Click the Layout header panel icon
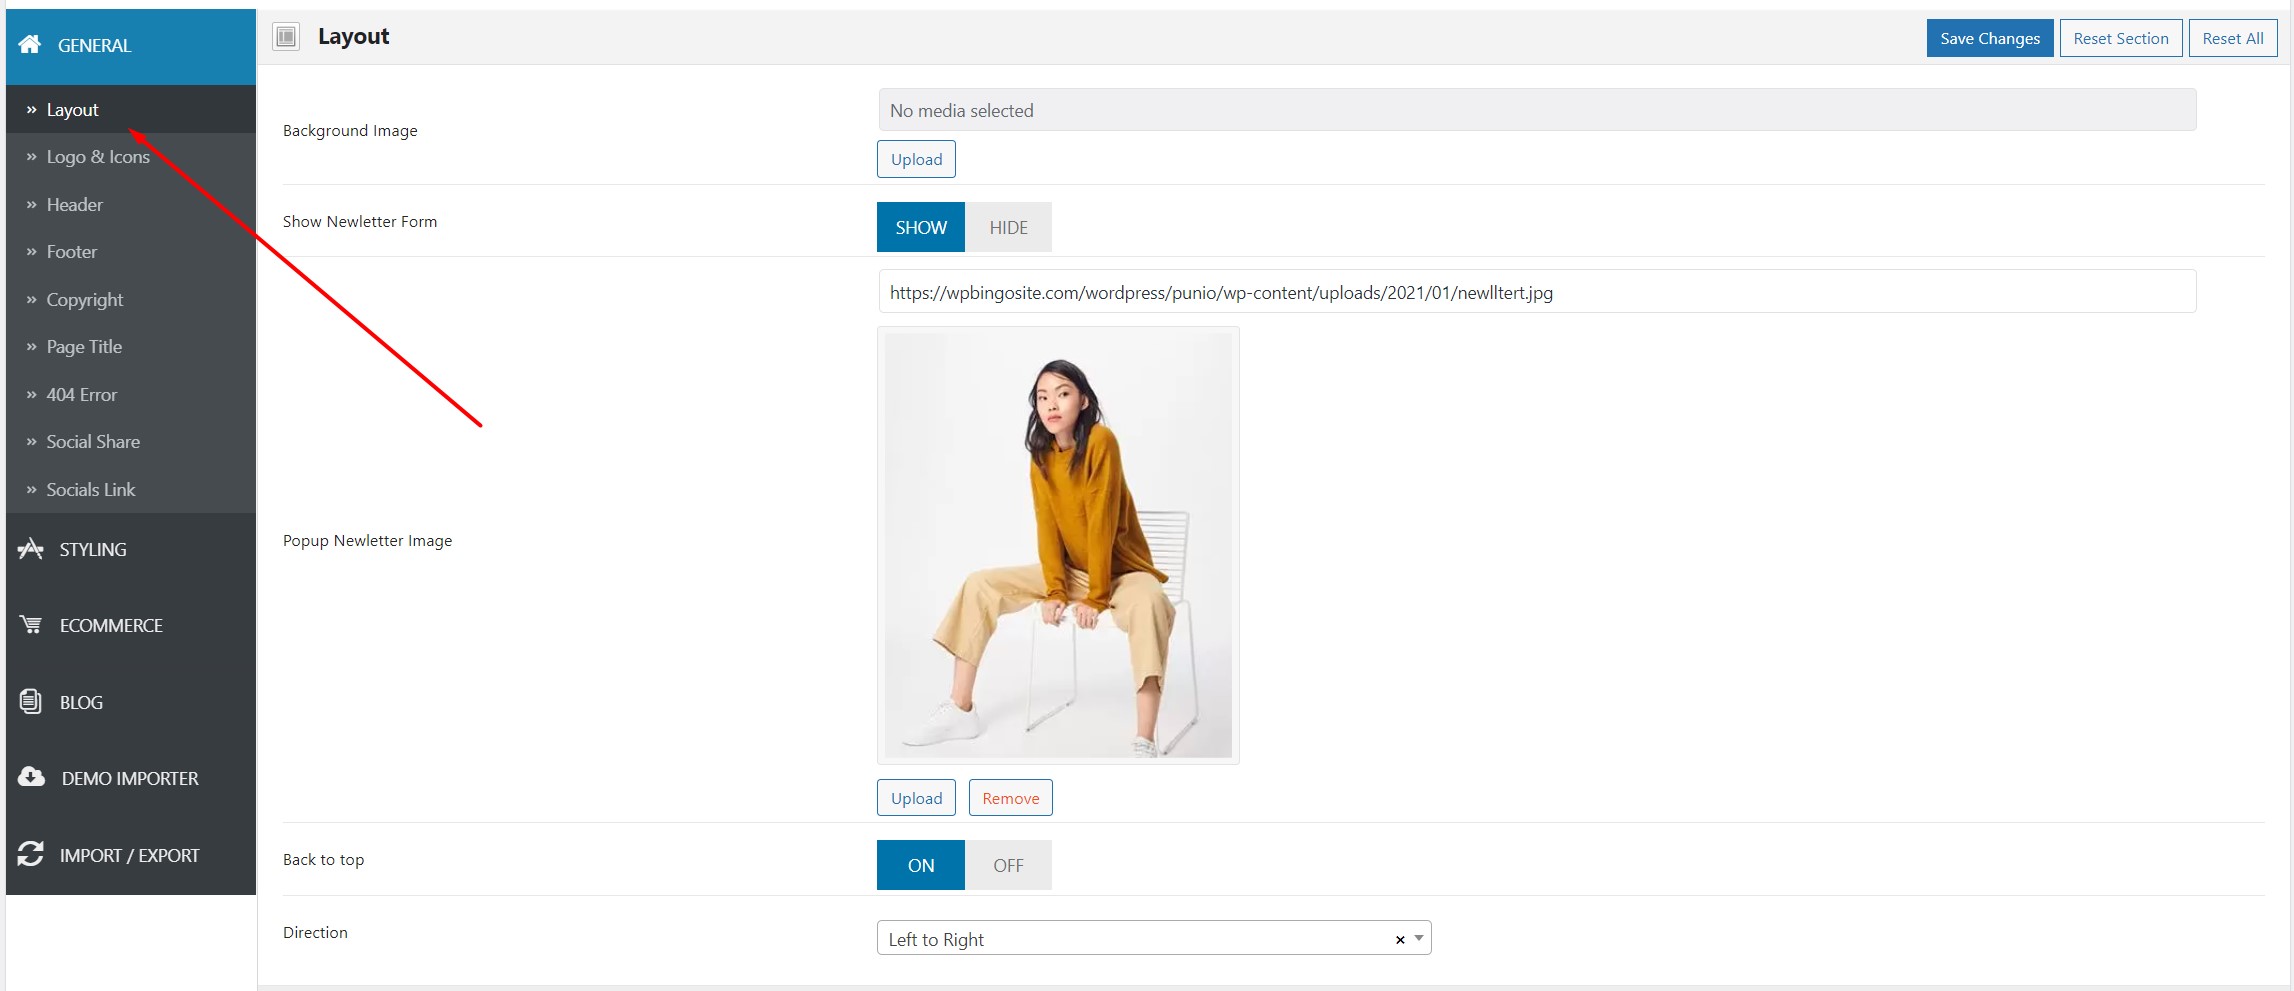 point(286,37)
